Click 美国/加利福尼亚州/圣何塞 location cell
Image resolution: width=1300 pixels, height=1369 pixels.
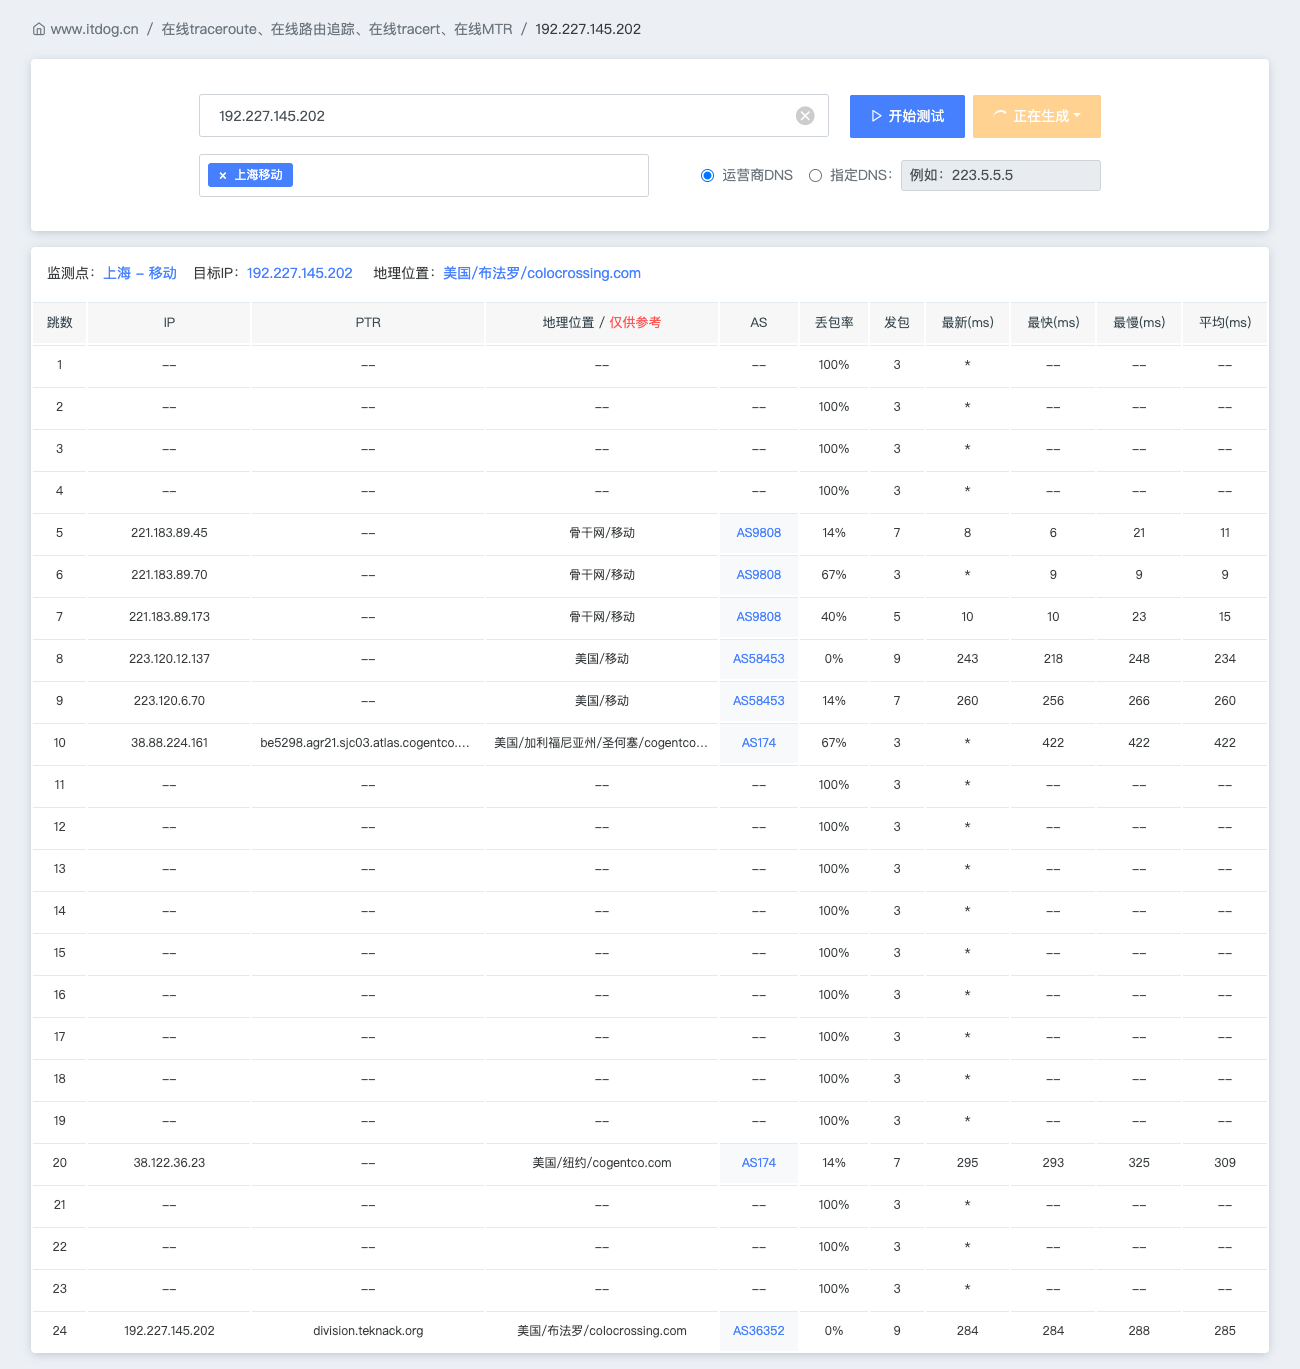click(601, 743)
